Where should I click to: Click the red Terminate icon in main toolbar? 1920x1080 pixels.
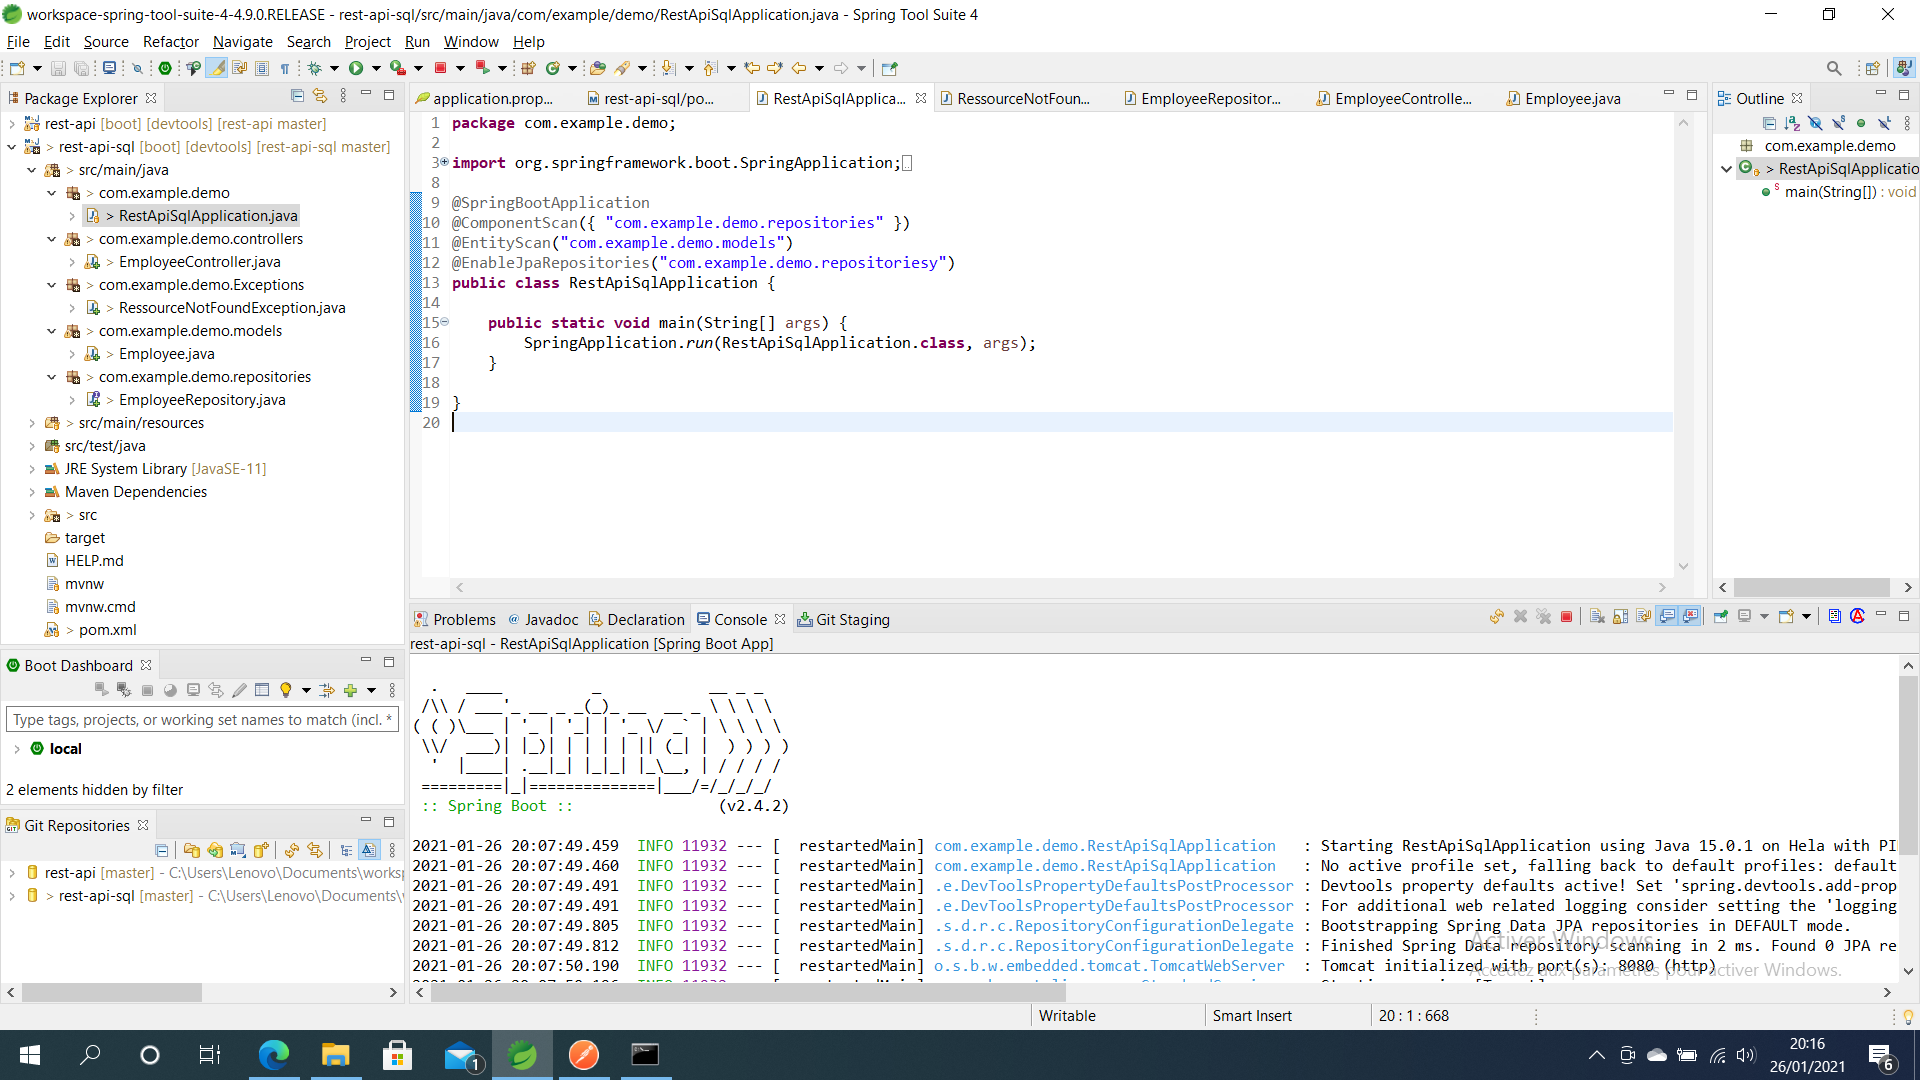point(440,68)
